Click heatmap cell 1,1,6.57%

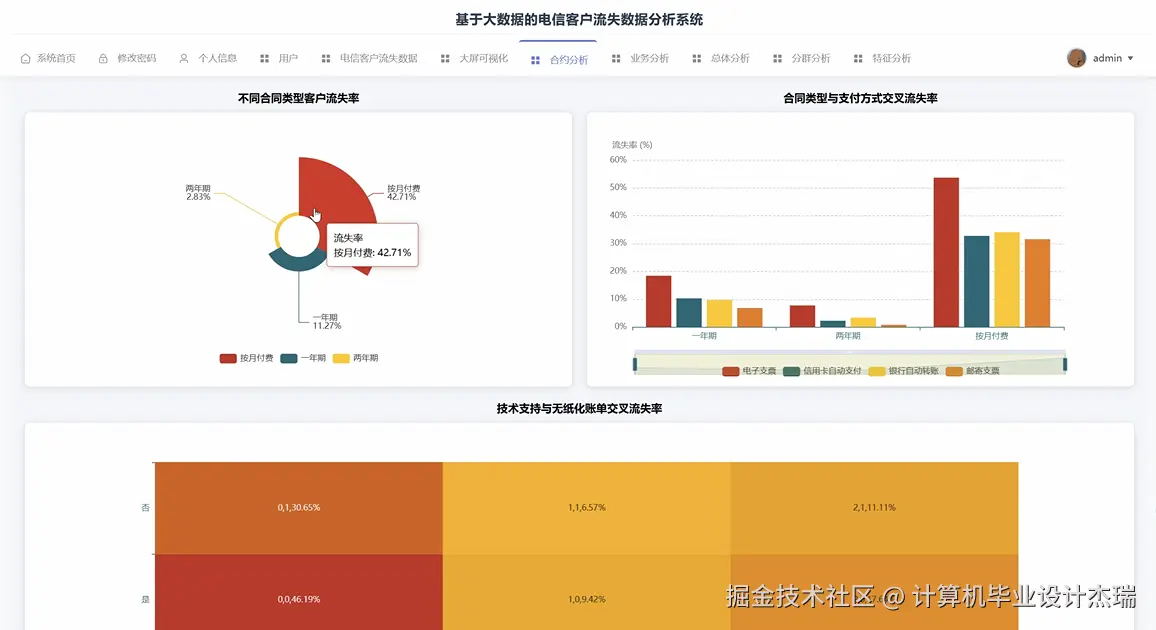tap(587, 508)
